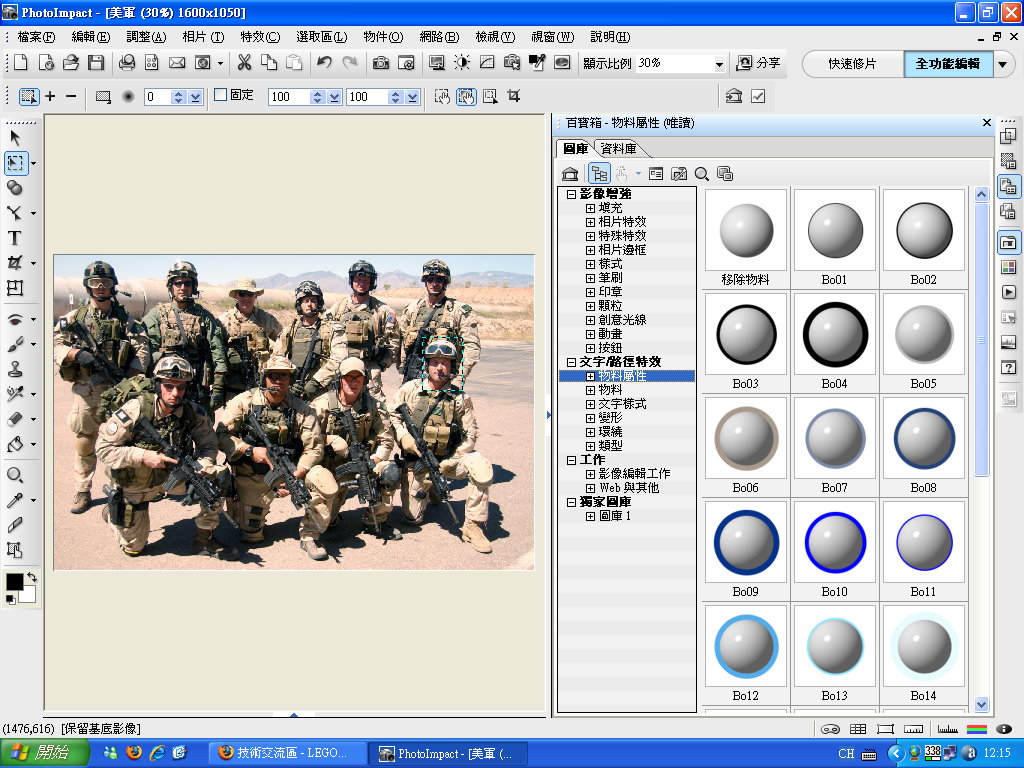This screenshot has height=768, width=1024.
Task: Click the Redo arrow icon
Action: pyautogui.click(x=350, y=63)
